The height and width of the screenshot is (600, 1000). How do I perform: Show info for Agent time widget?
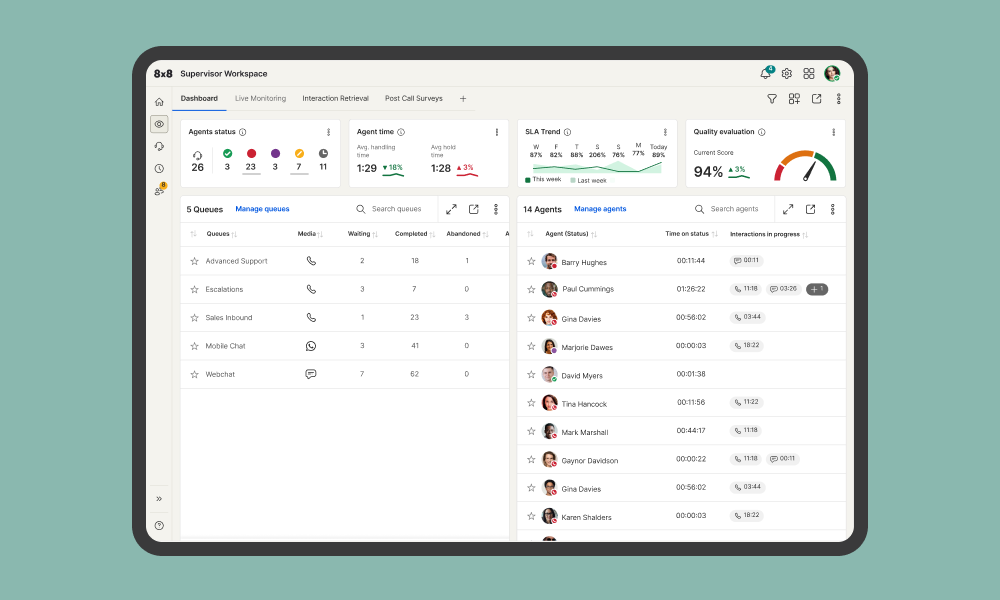401,132
